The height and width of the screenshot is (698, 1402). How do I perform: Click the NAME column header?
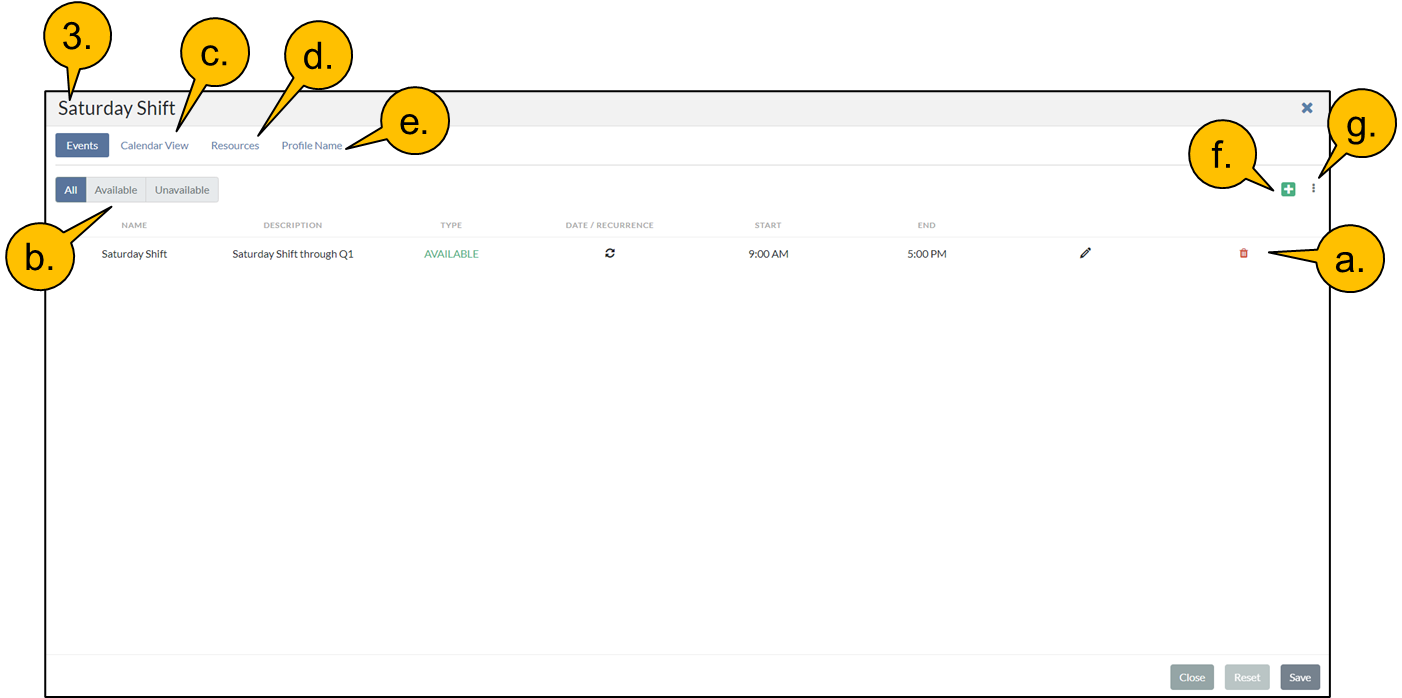click(x=134, y=225)
